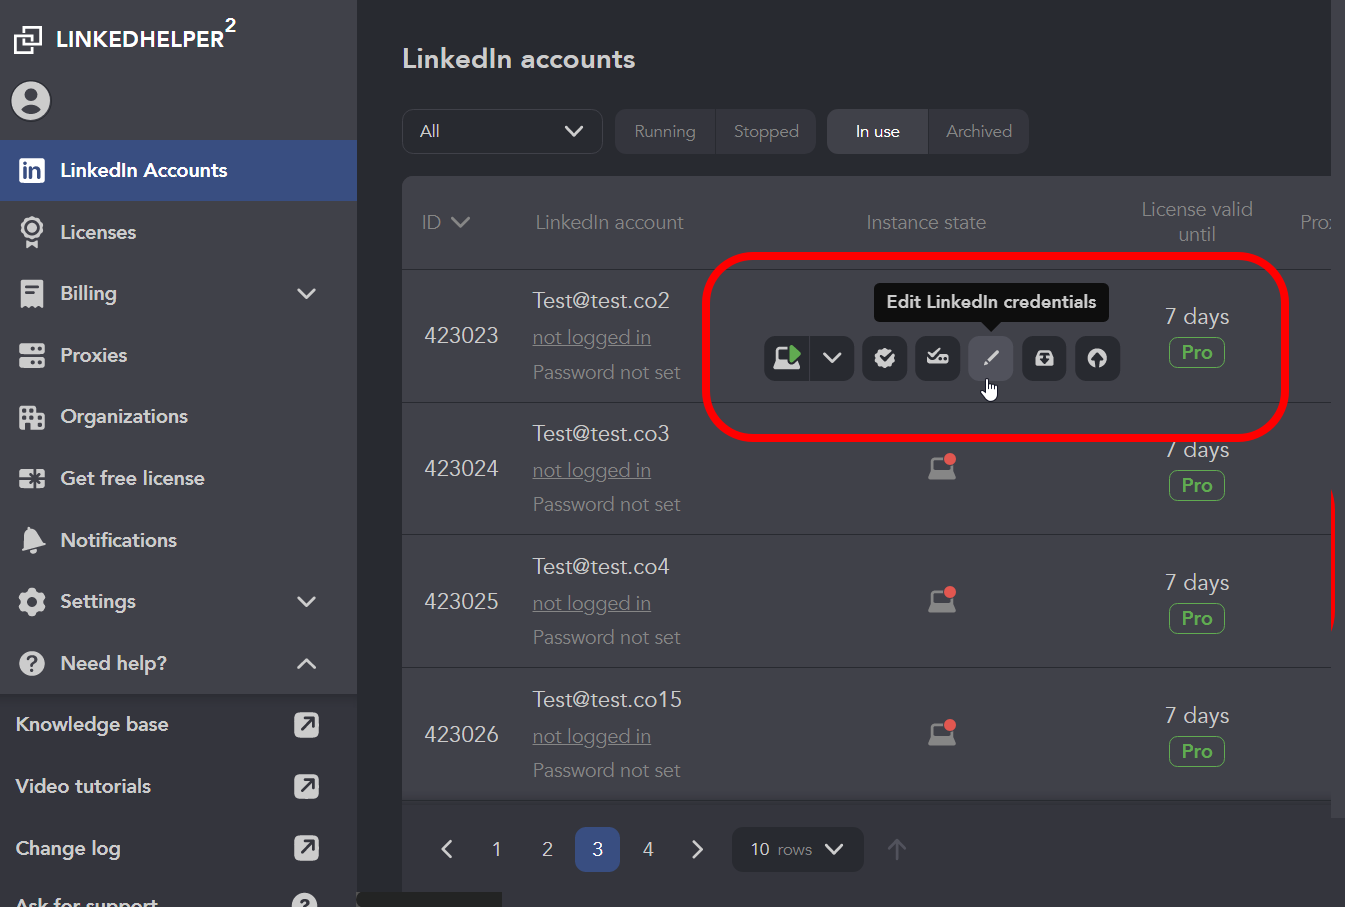Viewport: 1345px width, 907px height.
Task: Click the external-link icon beside Knowledge base
Action: 307,725
